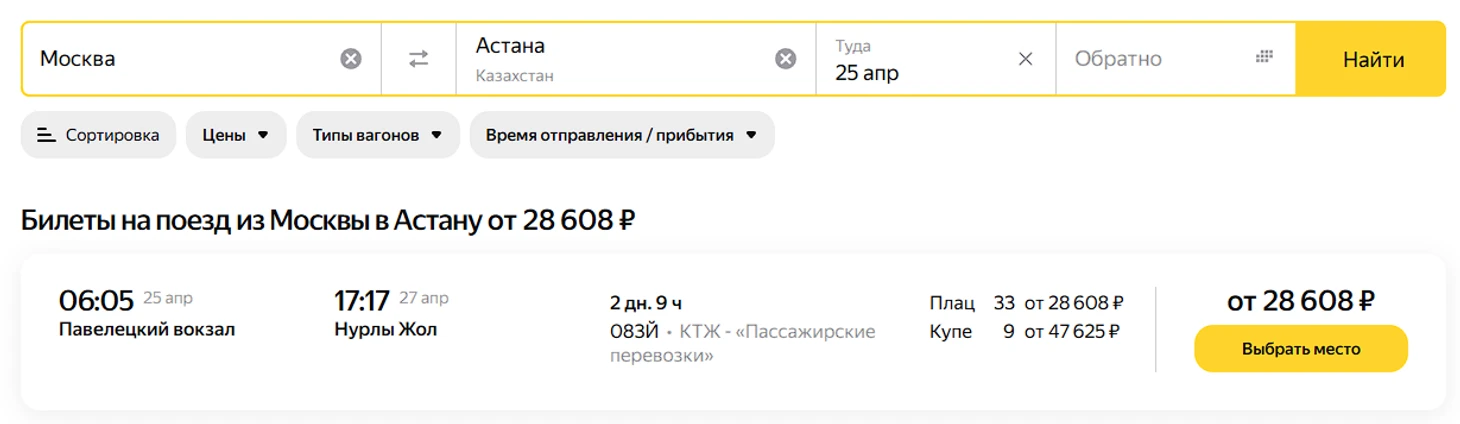Select Плац fare from 28 608 ₽

(x=1025, y=302)
